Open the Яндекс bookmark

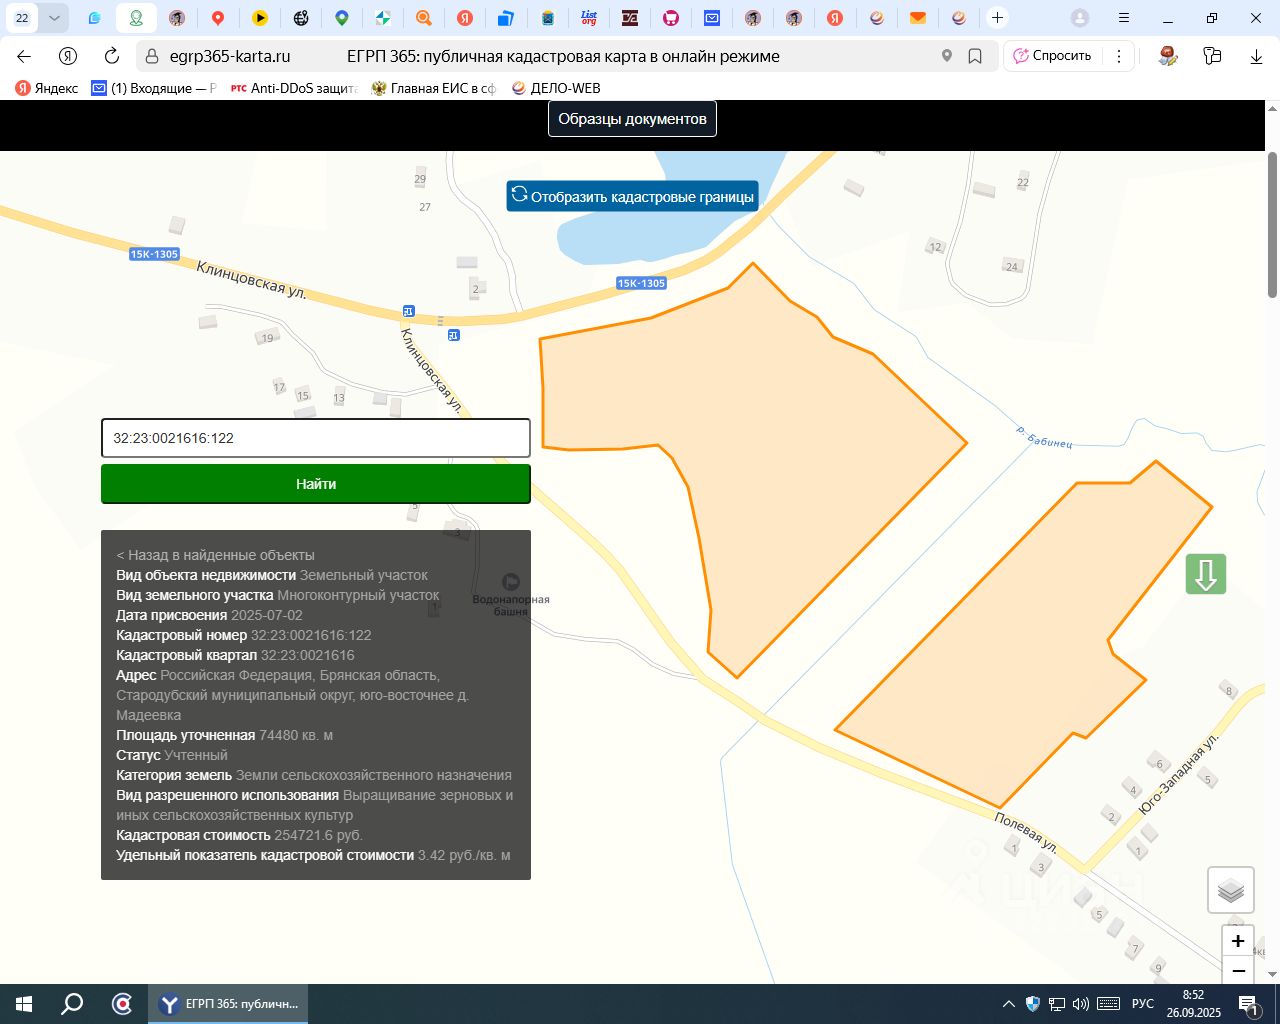[x=47, y=88]
